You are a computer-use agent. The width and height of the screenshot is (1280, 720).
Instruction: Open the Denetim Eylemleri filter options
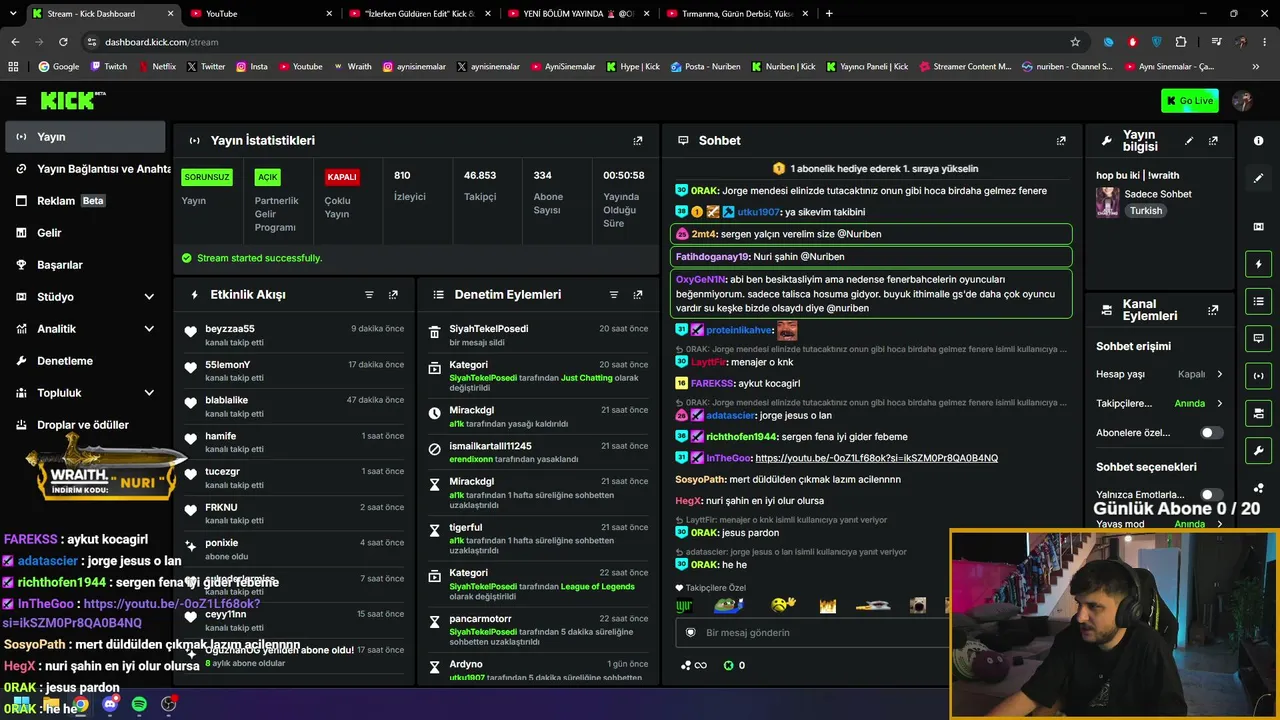click(x=614, y=295)
